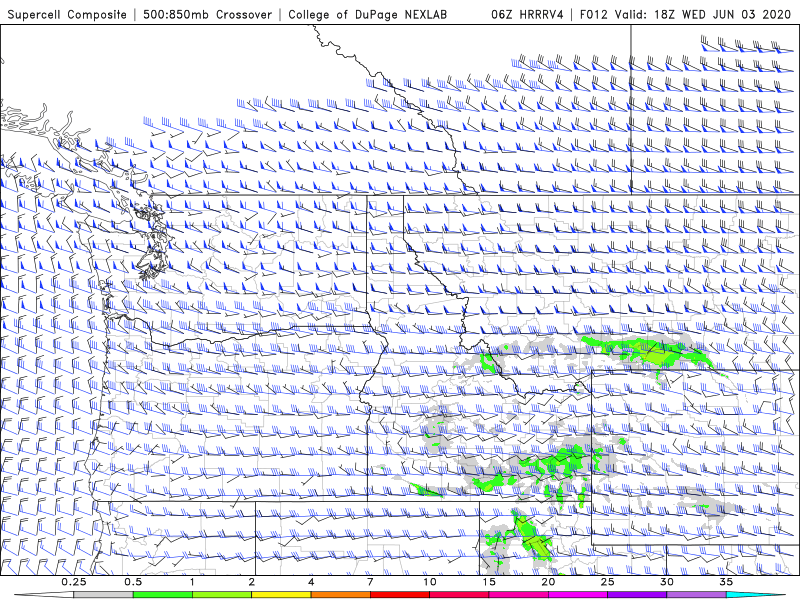Select the legend value "2"
Viewport: 800px width, 600px height.
[x=252, y=582]
